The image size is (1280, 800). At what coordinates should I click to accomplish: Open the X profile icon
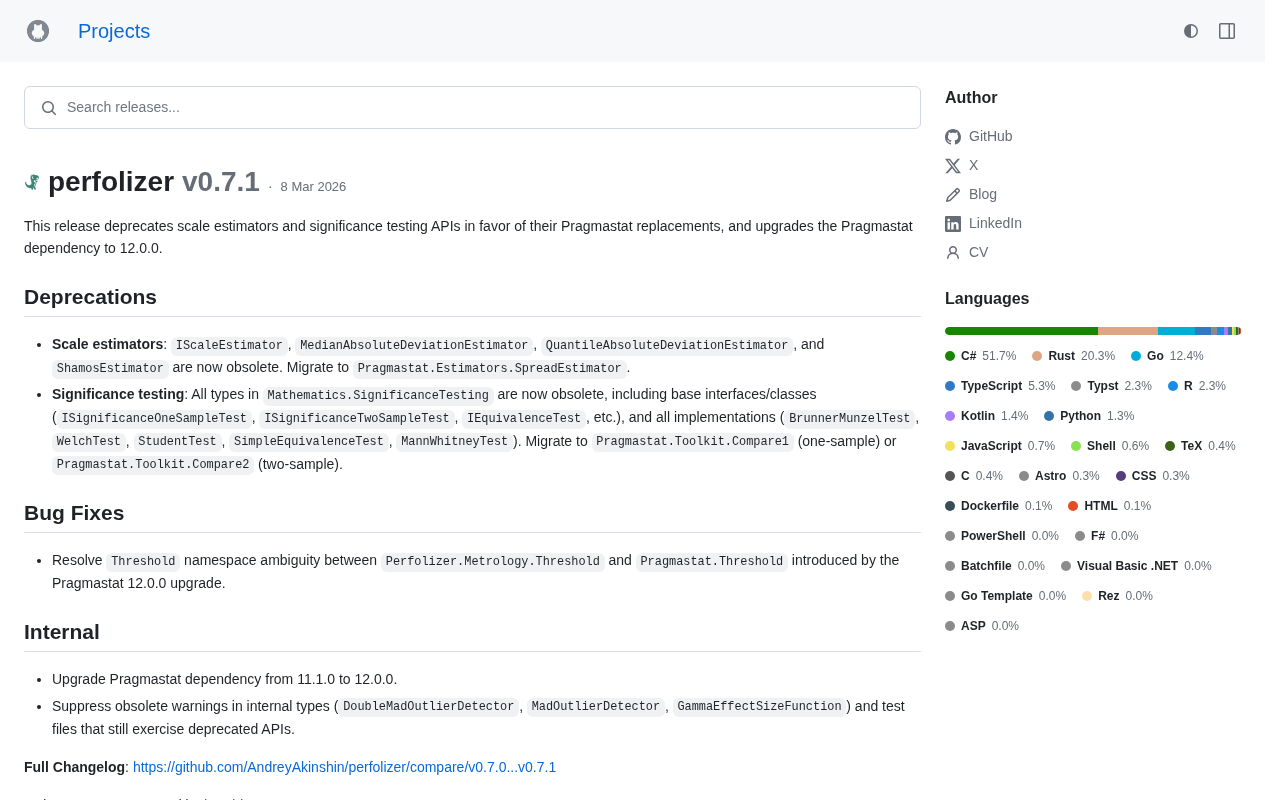point(953,166)
